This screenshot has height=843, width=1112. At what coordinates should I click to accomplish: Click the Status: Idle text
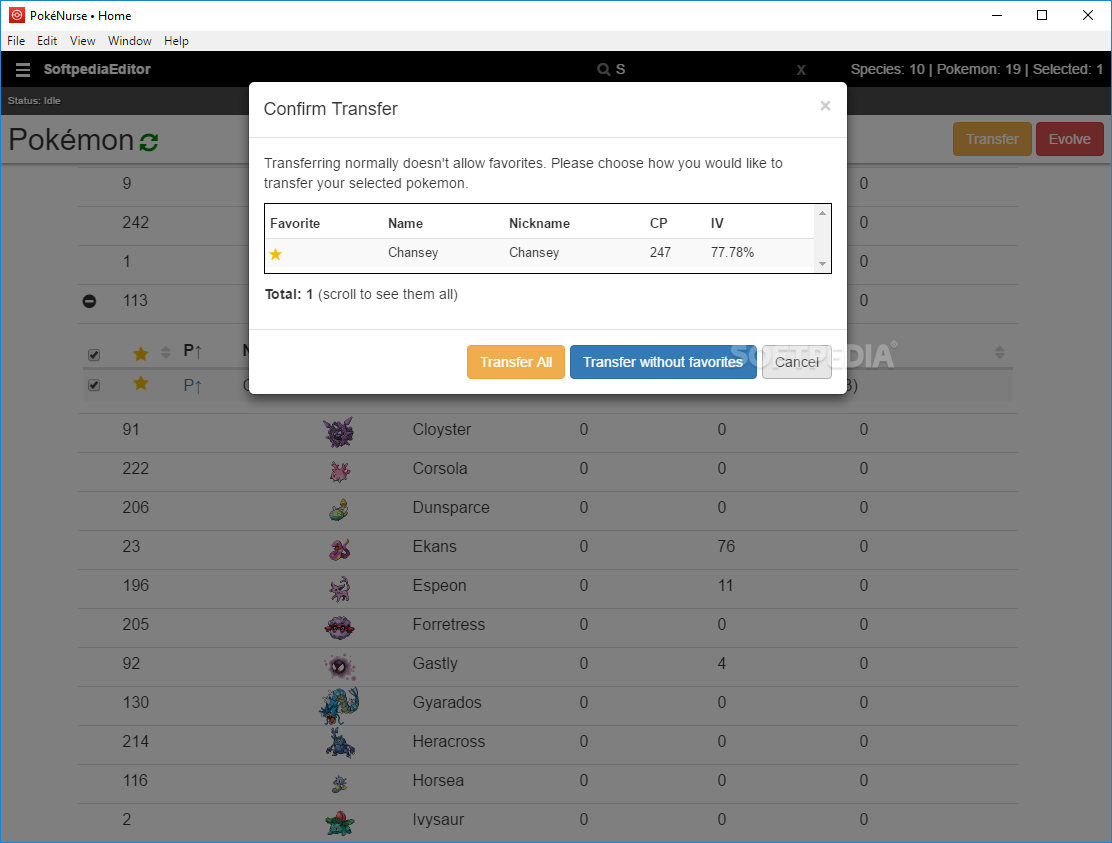[34, 101]
